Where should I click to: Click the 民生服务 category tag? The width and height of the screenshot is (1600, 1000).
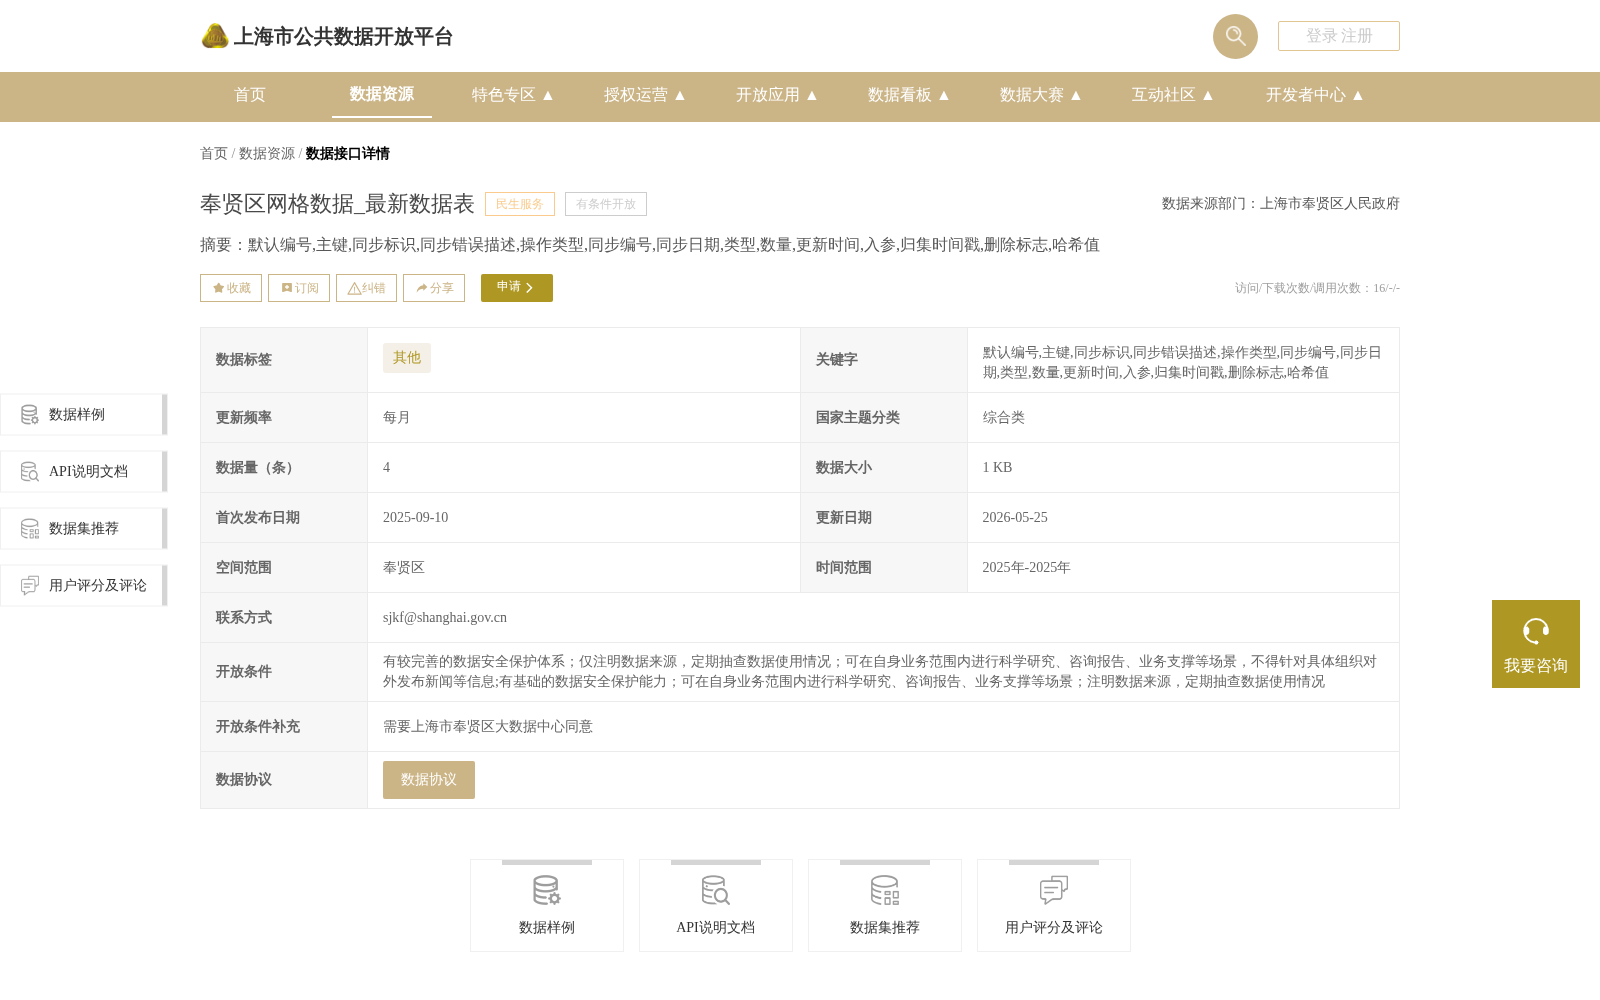click(x=520, y=204)
